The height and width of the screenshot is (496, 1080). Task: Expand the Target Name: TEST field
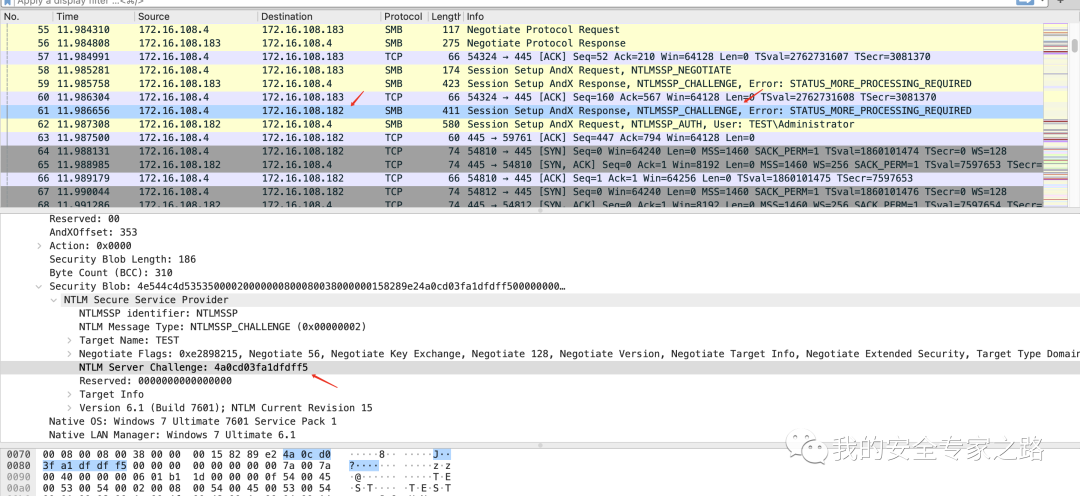pos(70,340)
